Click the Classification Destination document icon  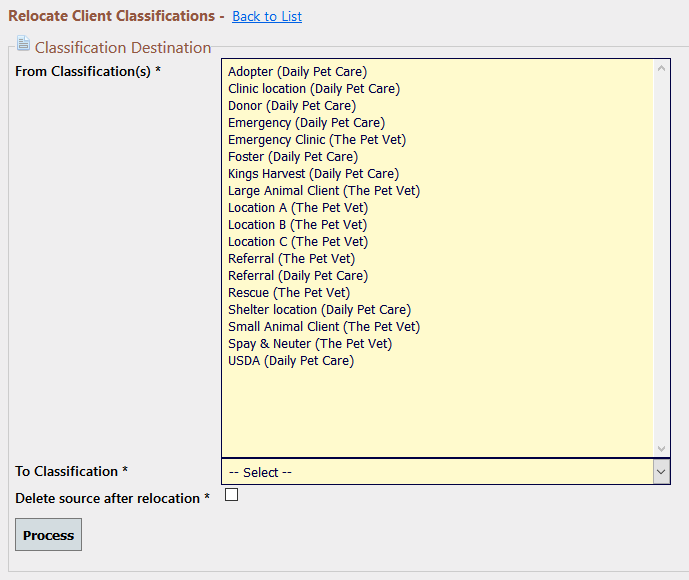(x=23, y=43)
